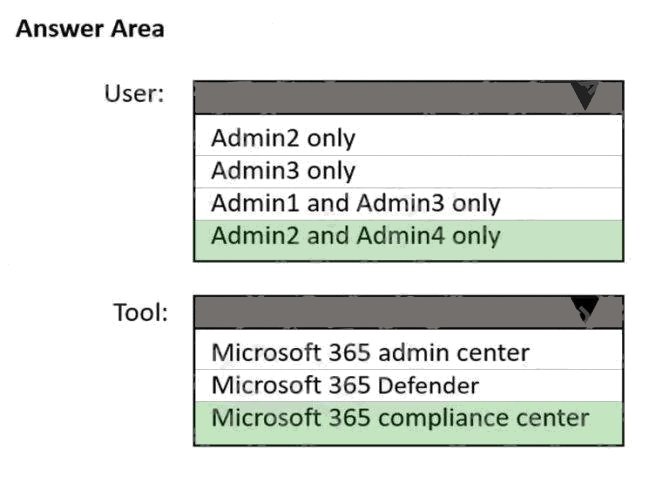Click the gray User combo box bar
Image resolution: width=656 pixels, height=477 pixels.
point(380,98)
